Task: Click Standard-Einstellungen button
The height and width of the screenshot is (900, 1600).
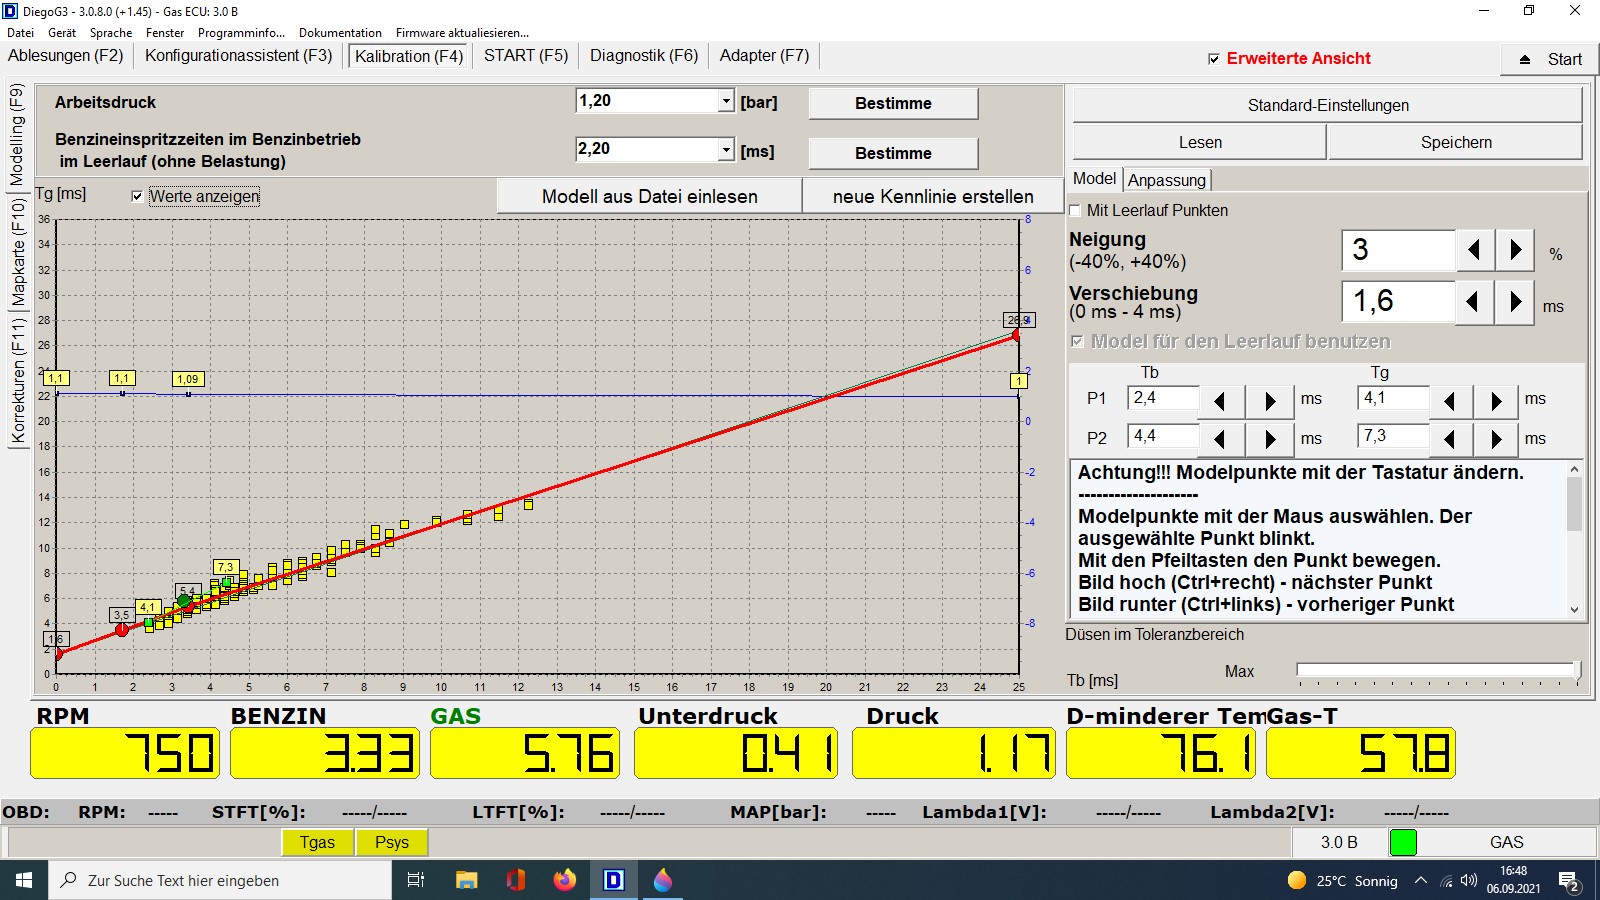Action: pyautogui.click(x=1328, y=105)
